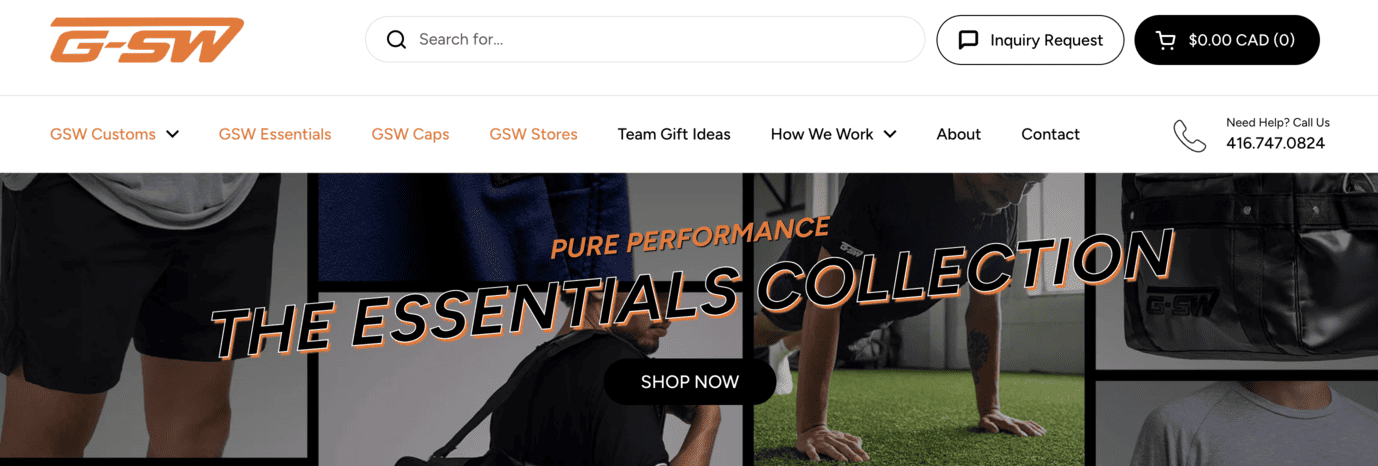Click the Inquiry Request button
Image resolution: width=1378 pixels, height=466 pixels.
click(x=1030, y=40)
